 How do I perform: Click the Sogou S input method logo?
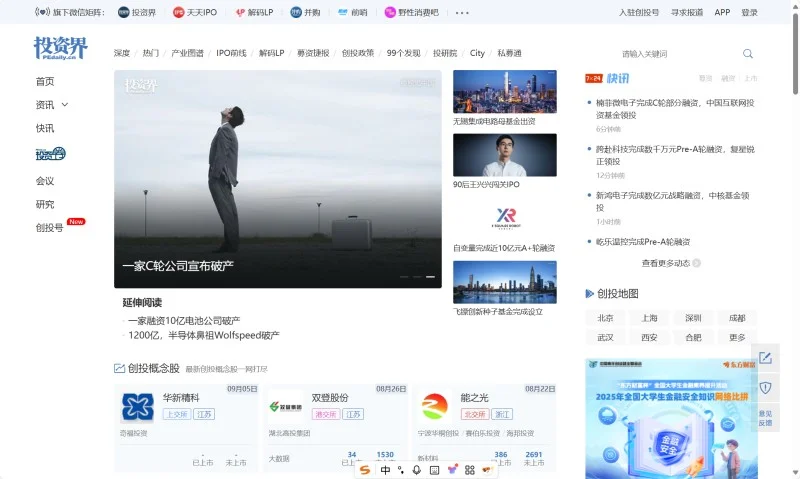tap(365, 470)
